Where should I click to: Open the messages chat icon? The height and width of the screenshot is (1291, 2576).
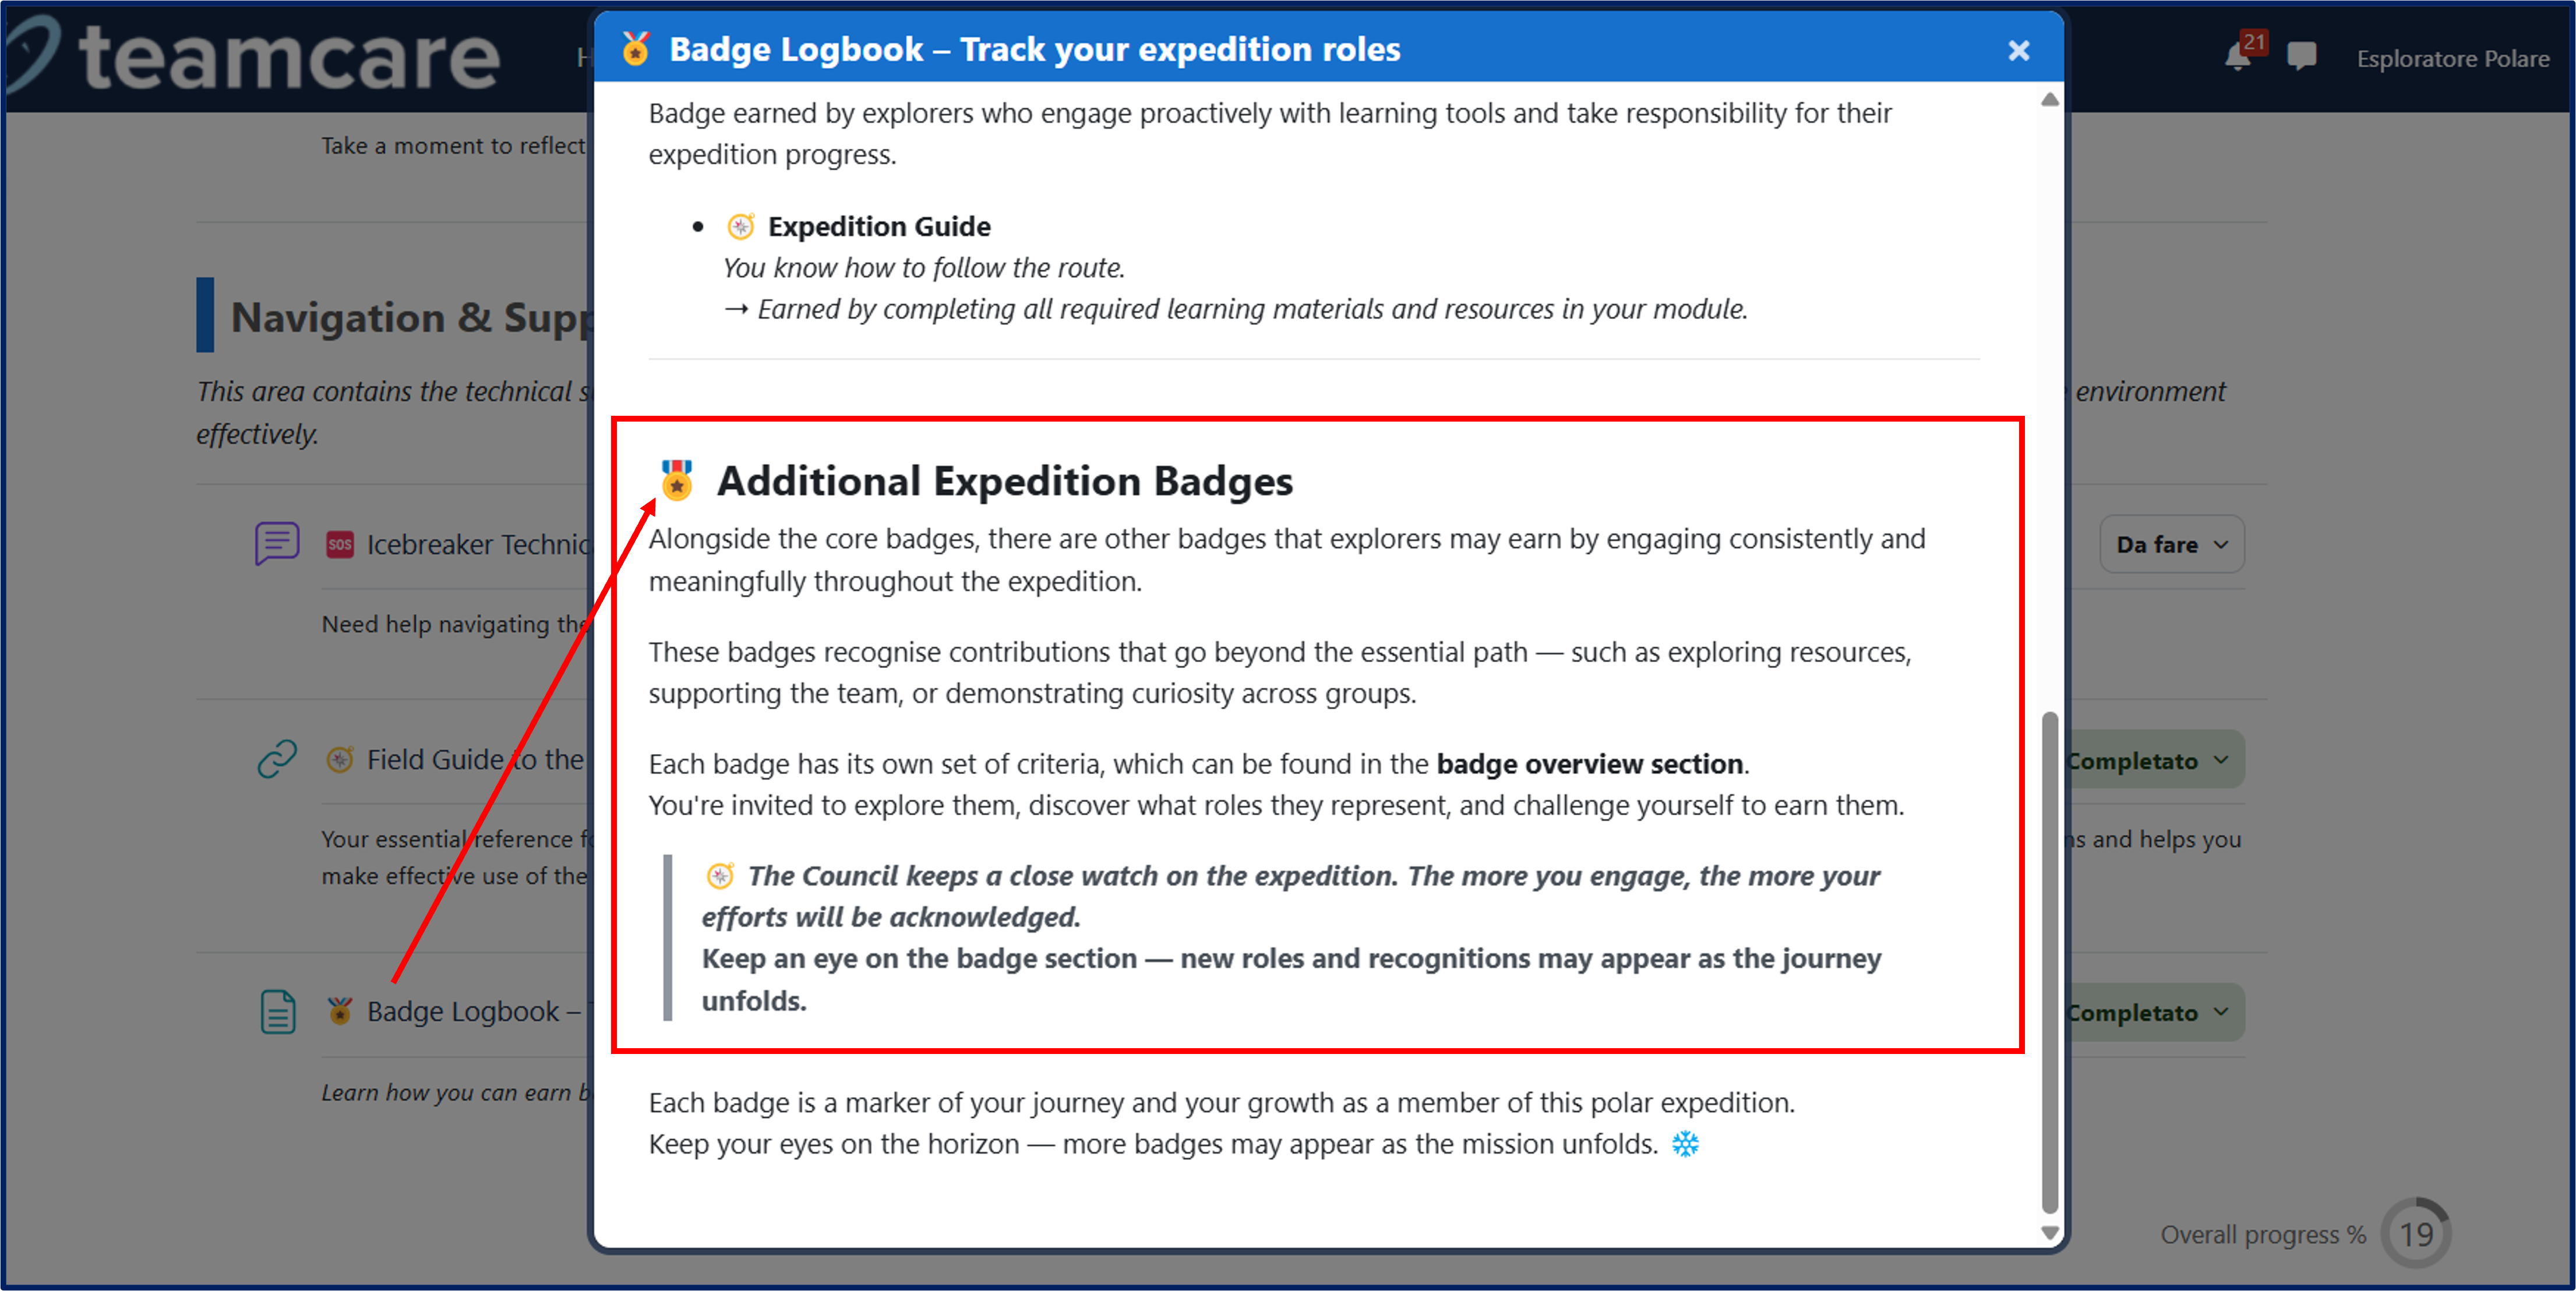point(2301,56)
